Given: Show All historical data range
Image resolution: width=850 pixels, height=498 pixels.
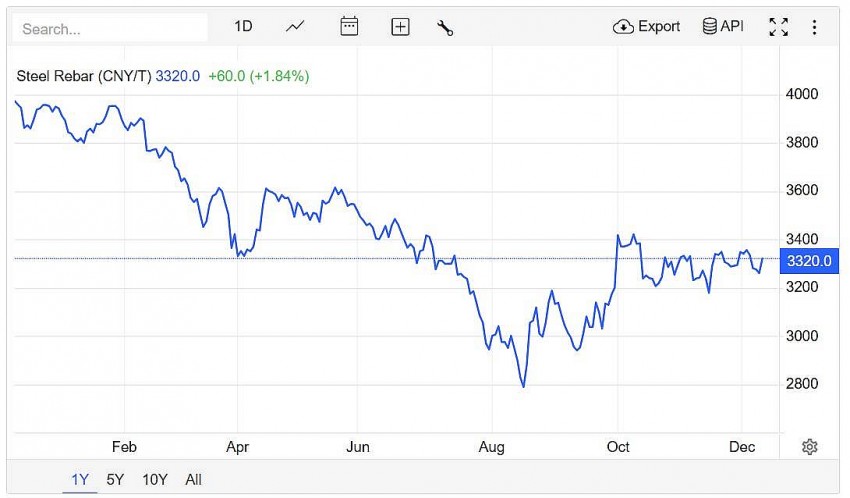Looking at the screenshot, I should (193, 480).
